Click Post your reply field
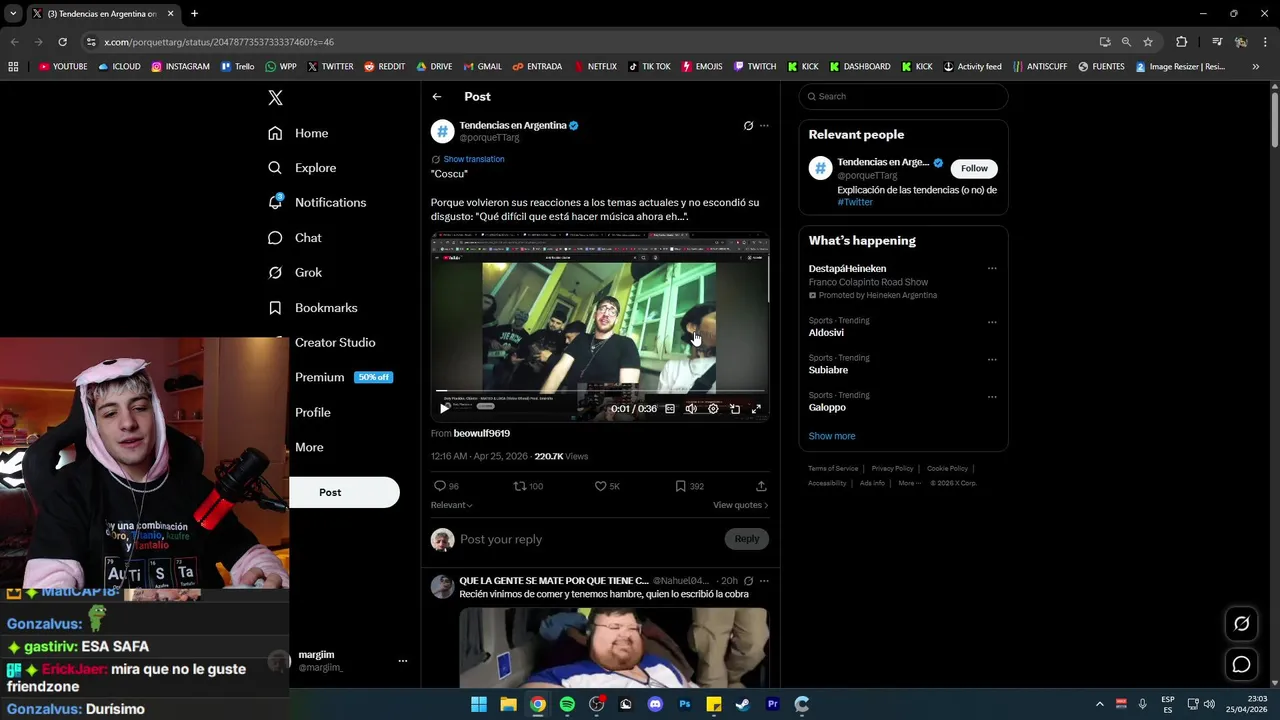The height and width of the screenshot is (720, 1280). point(588,539)
